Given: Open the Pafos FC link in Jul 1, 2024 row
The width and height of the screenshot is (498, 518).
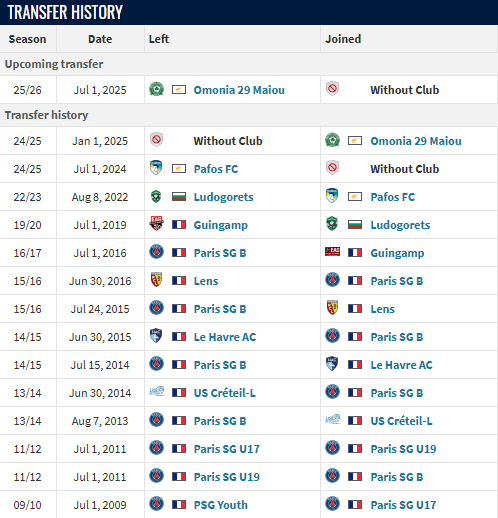Looking at the screenshot, I should point(216,169).
